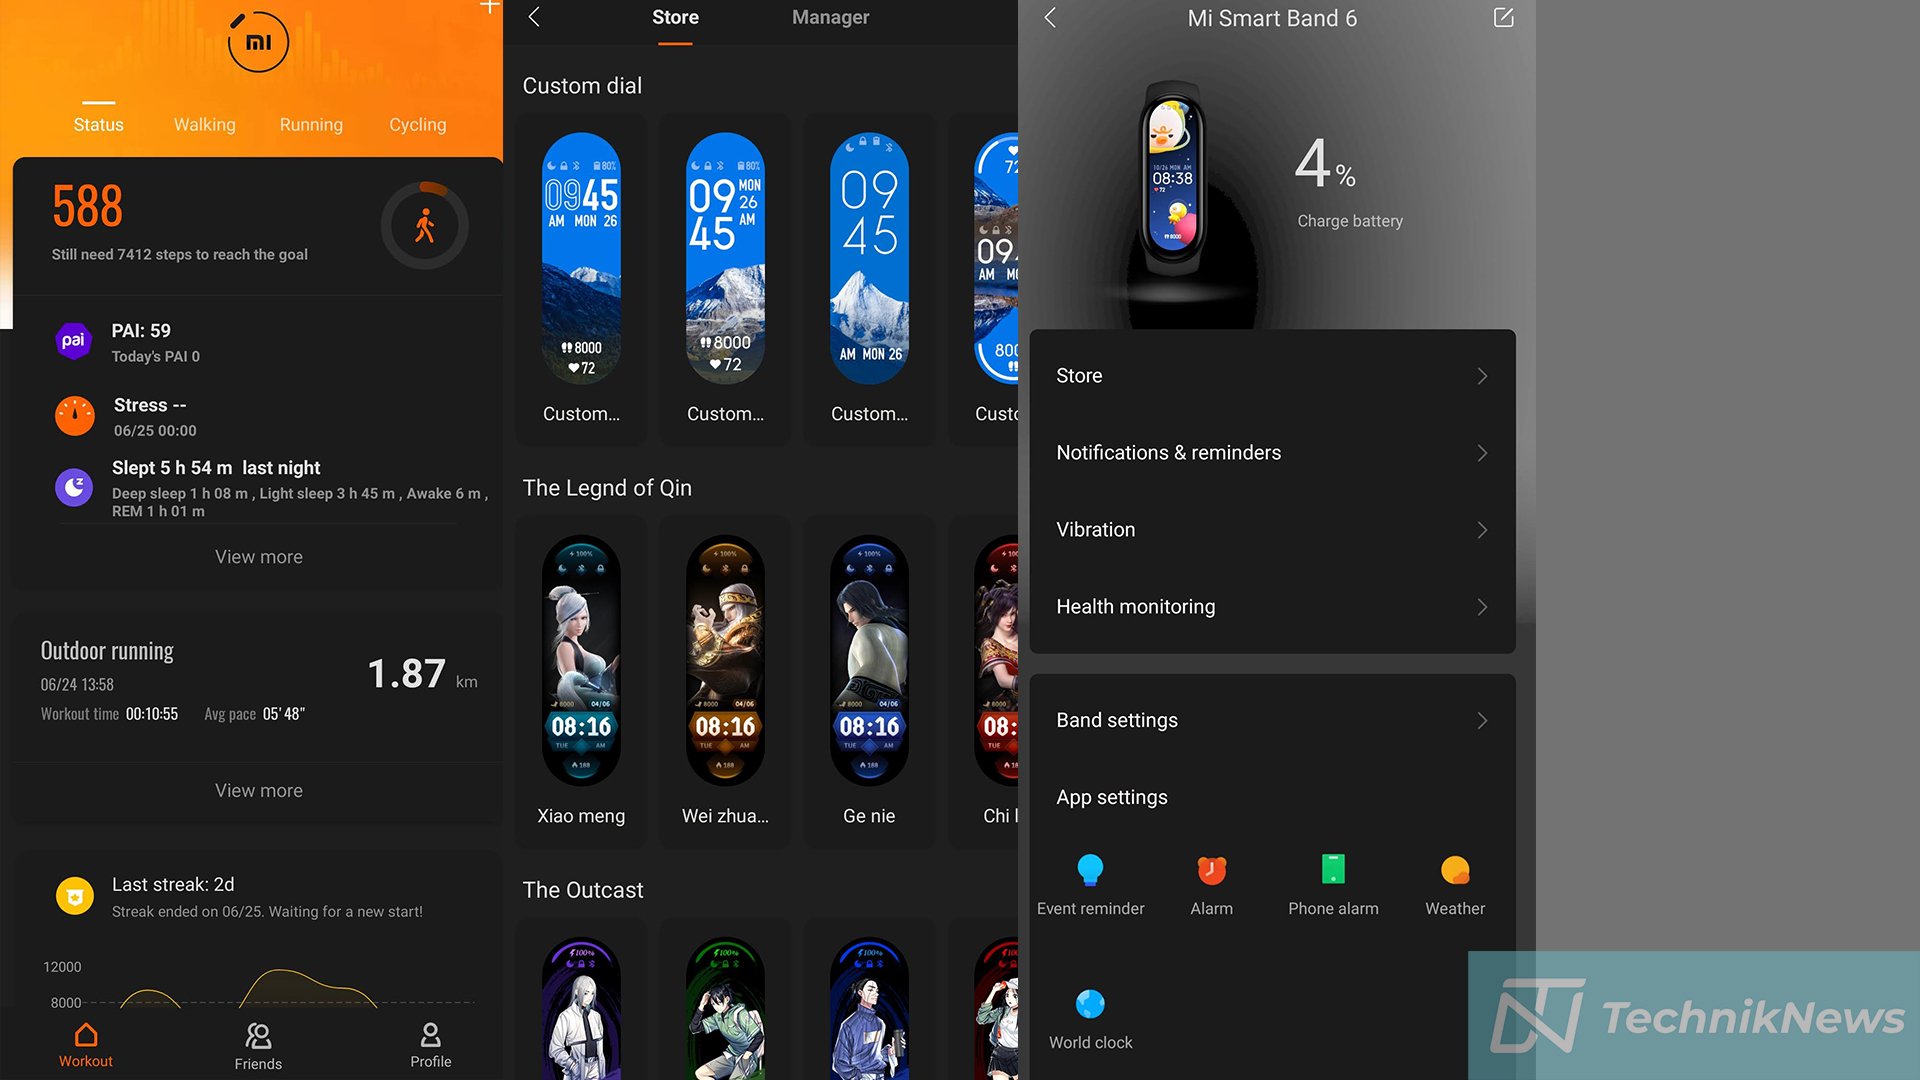1920x1080 pixels.
Task: Open the Mi logo at the top
Action: coord(258,42)
